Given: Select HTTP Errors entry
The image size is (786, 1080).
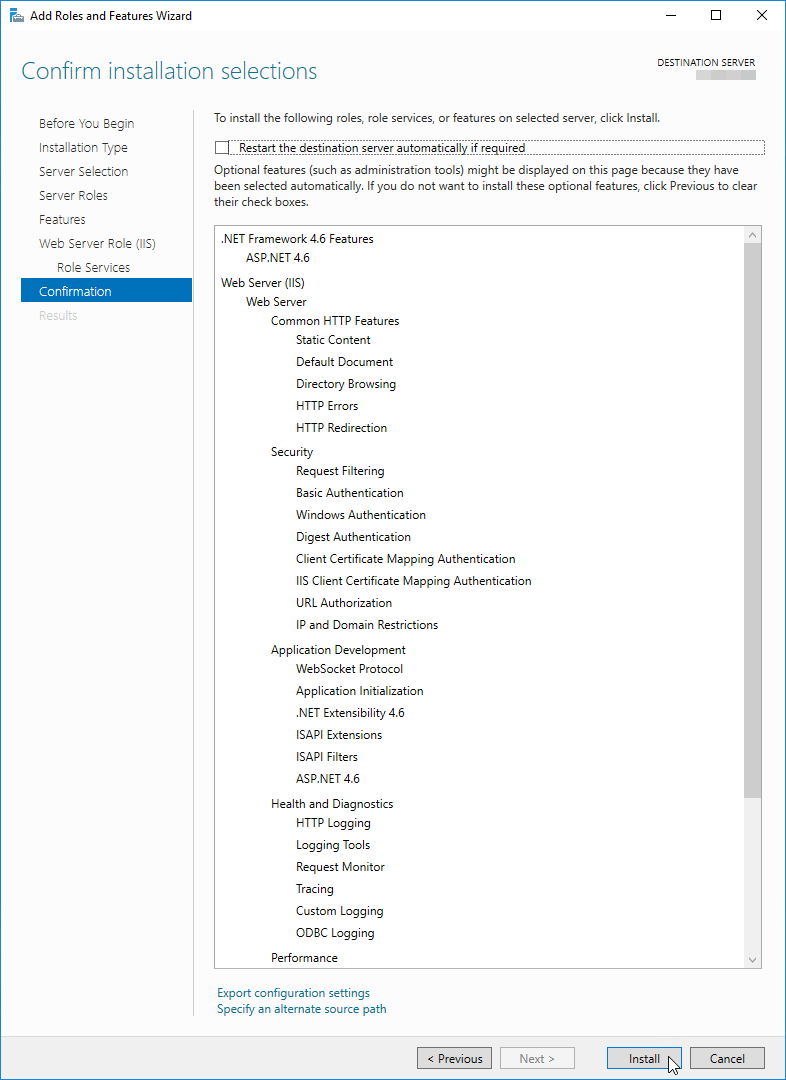Looking at the screenshot, I should [x=327, y=406].
